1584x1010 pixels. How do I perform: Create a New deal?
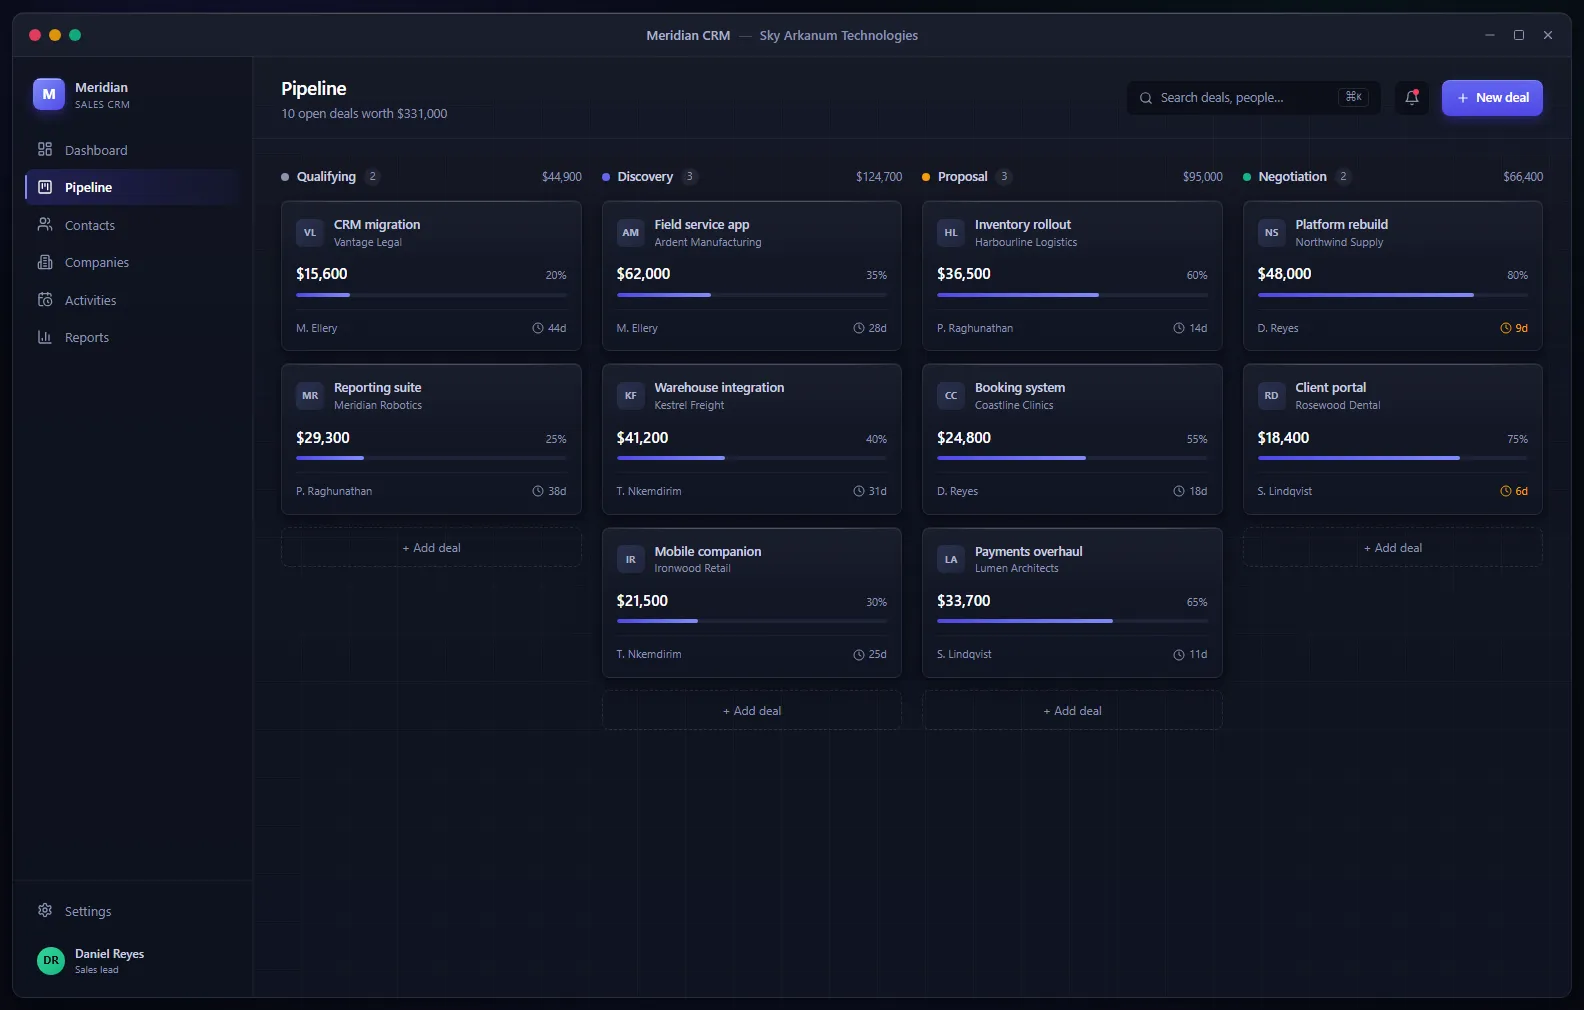1492,98
